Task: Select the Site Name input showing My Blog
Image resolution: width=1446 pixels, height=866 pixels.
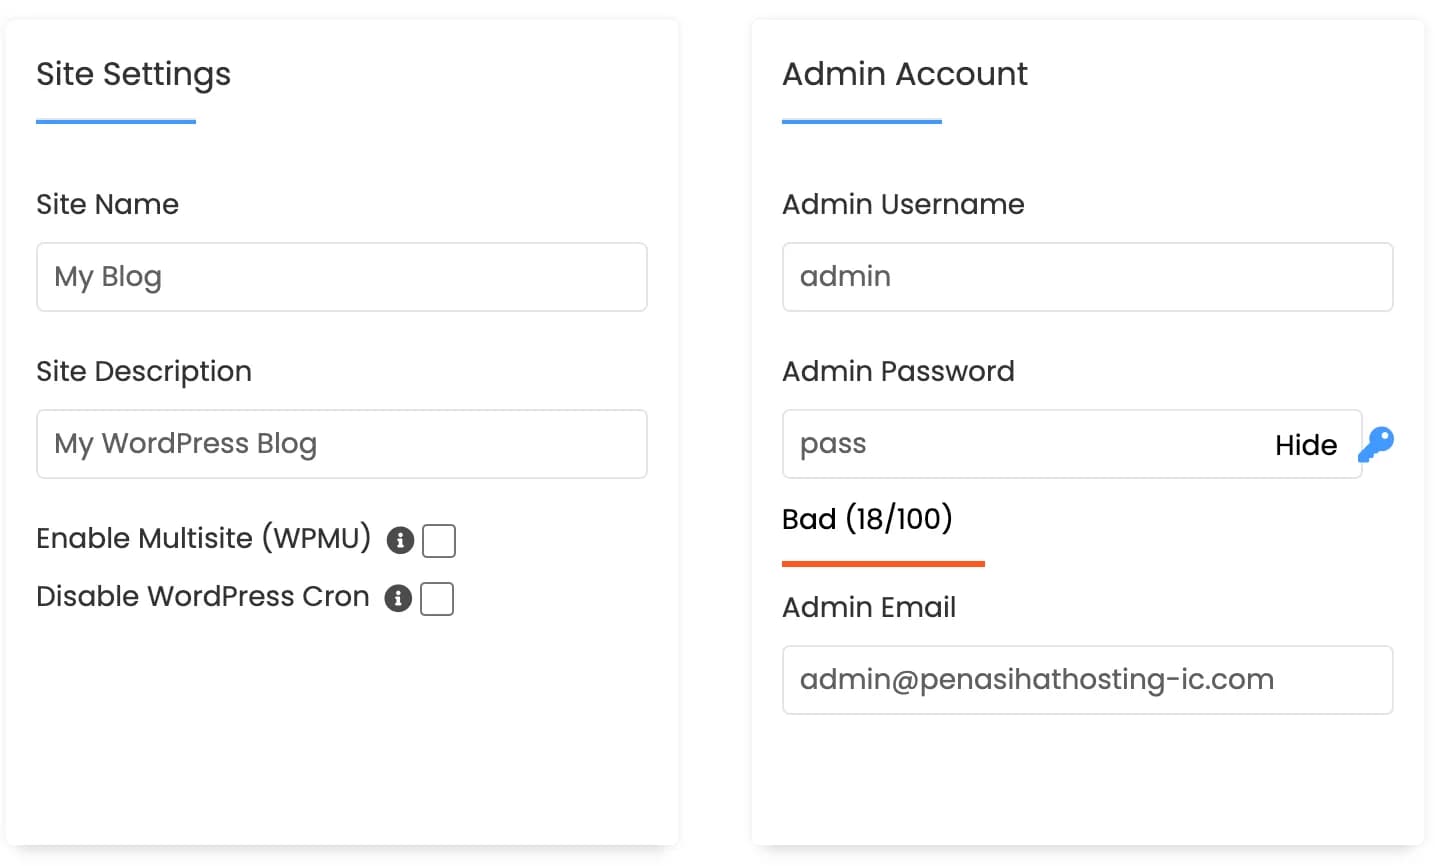Action: pos(340,277)
